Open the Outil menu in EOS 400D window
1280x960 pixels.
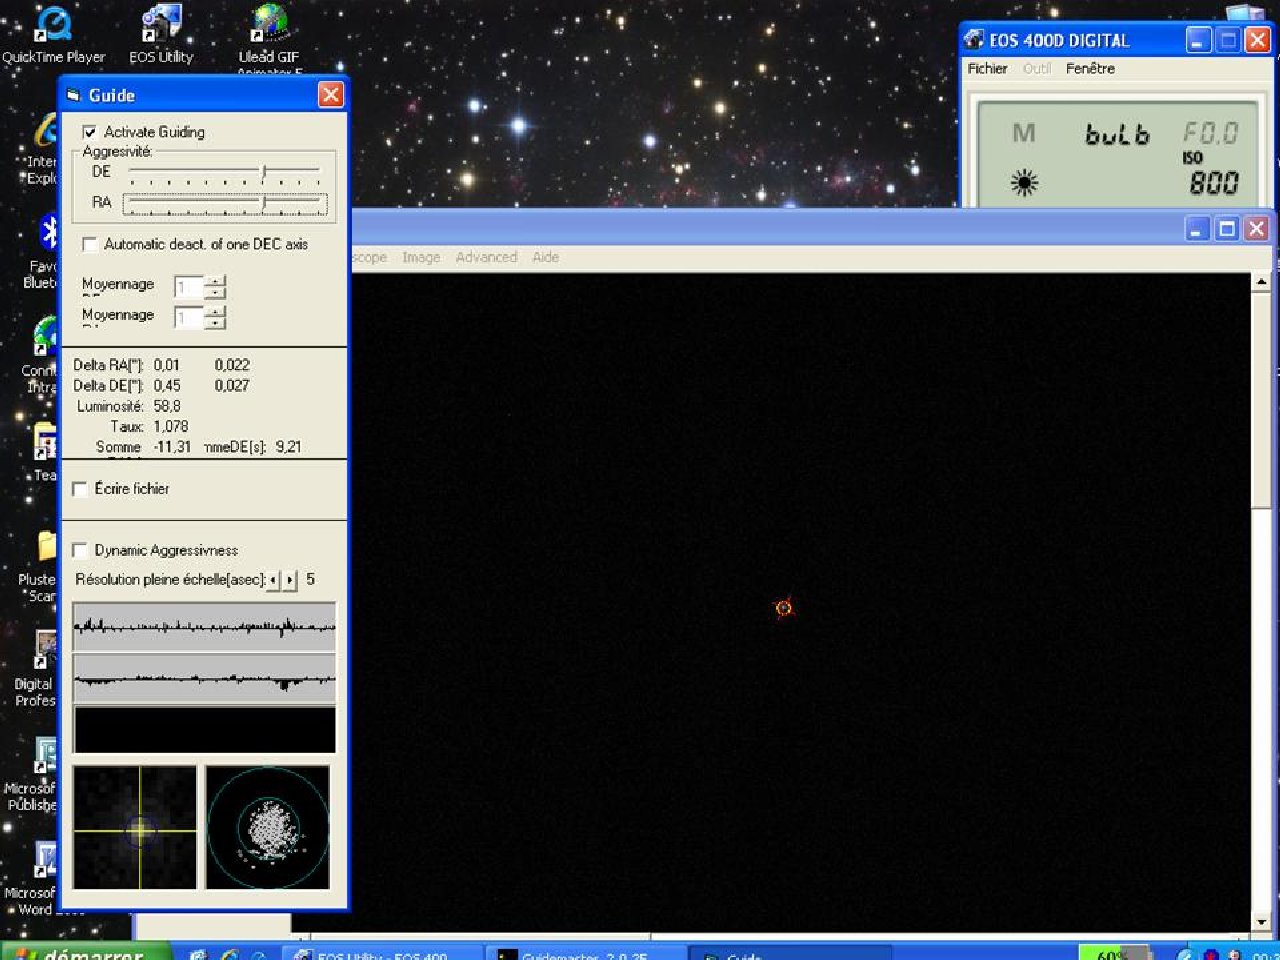[x=1037, y=68]
